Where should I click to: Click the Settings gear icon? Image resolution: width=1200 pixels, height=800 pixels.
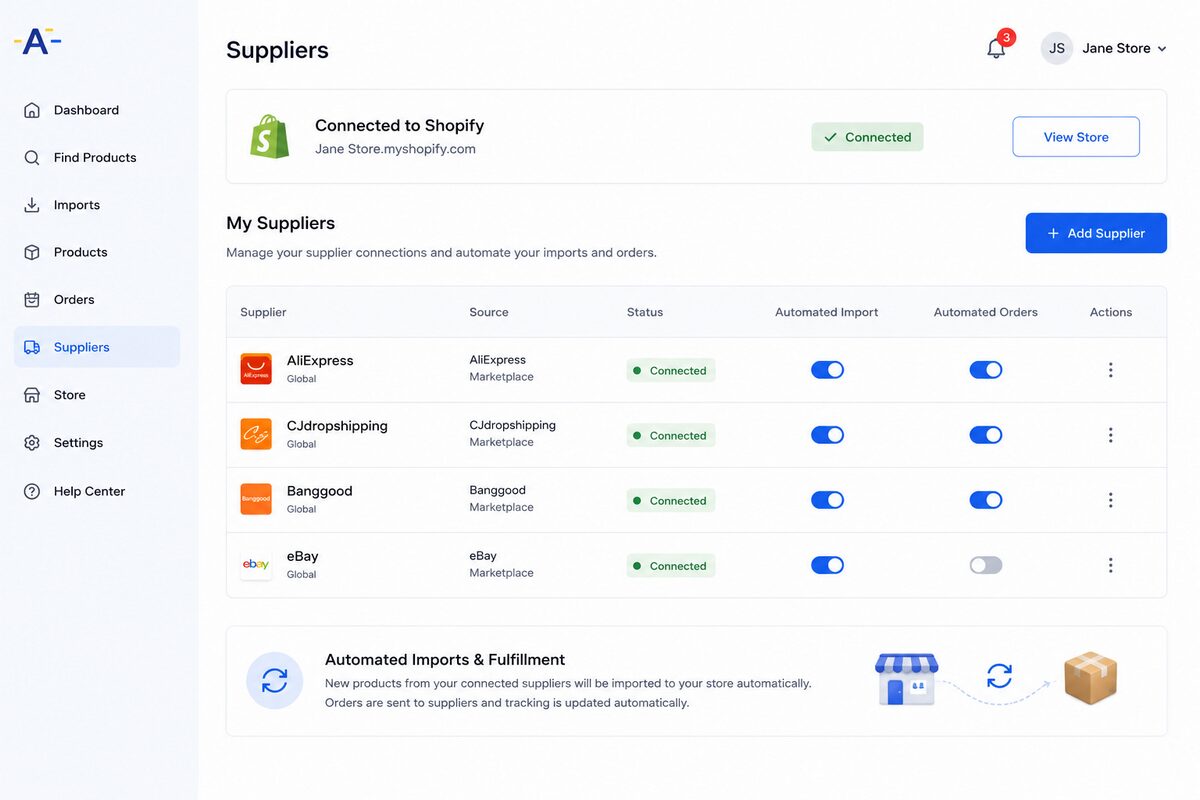[x=32, y=442]
